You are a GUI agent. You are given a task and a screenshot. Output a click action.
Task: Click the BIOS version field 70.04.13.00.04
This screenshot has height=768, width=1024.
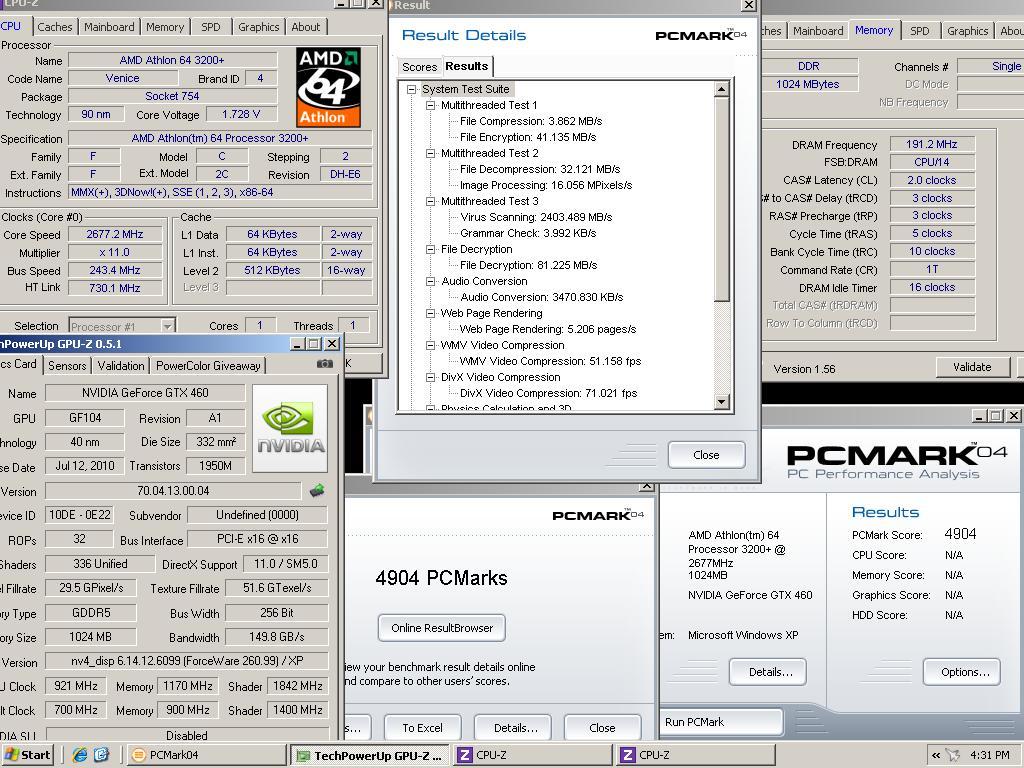(173, 490)
